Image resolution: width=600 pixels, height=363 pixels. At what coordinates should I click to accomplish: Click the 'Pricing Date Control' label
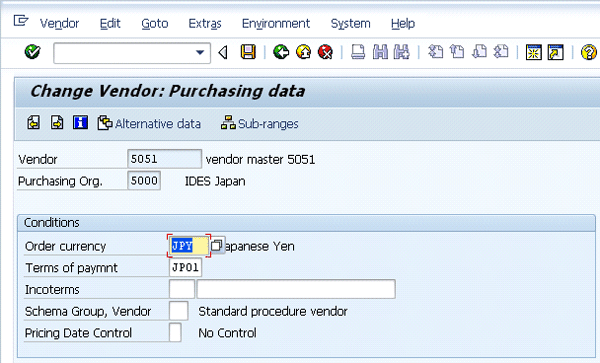(x=78, y=333)
